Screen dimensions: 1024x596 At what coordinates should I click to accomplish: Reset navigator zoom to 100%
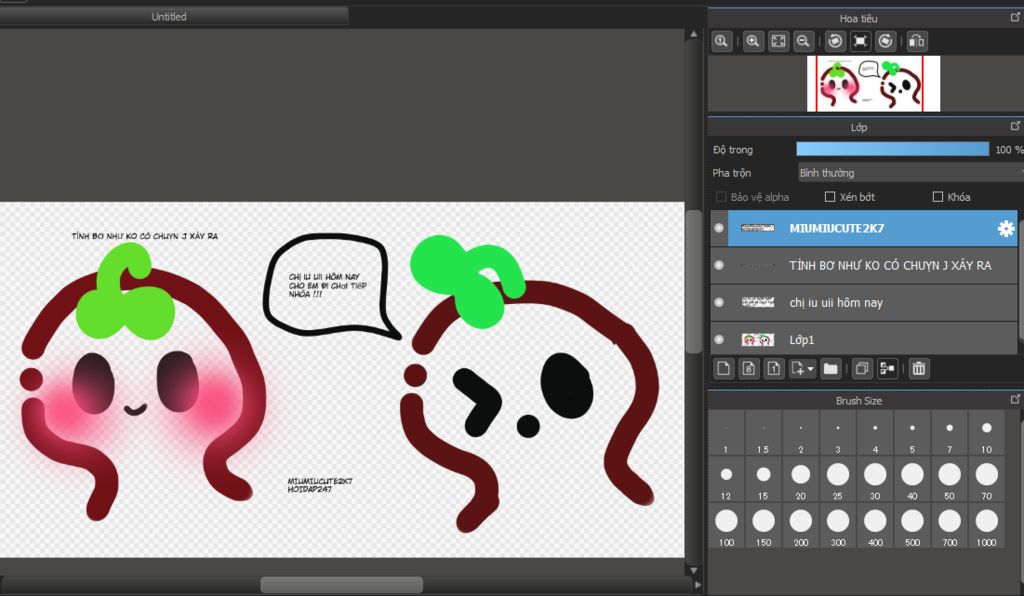[721, 41]
